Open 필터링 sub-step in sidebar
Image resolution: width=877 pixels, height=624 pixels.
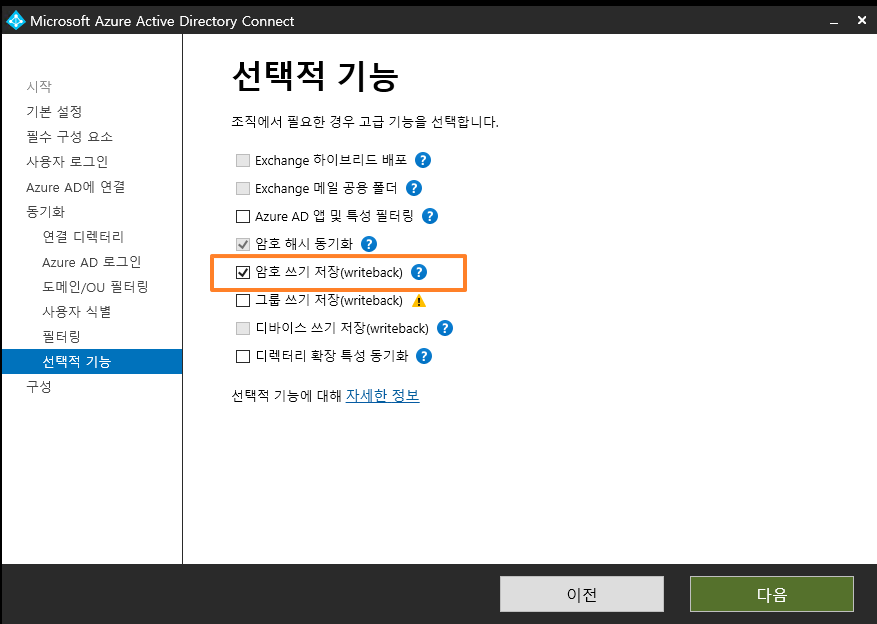click(x=62, y=337)
